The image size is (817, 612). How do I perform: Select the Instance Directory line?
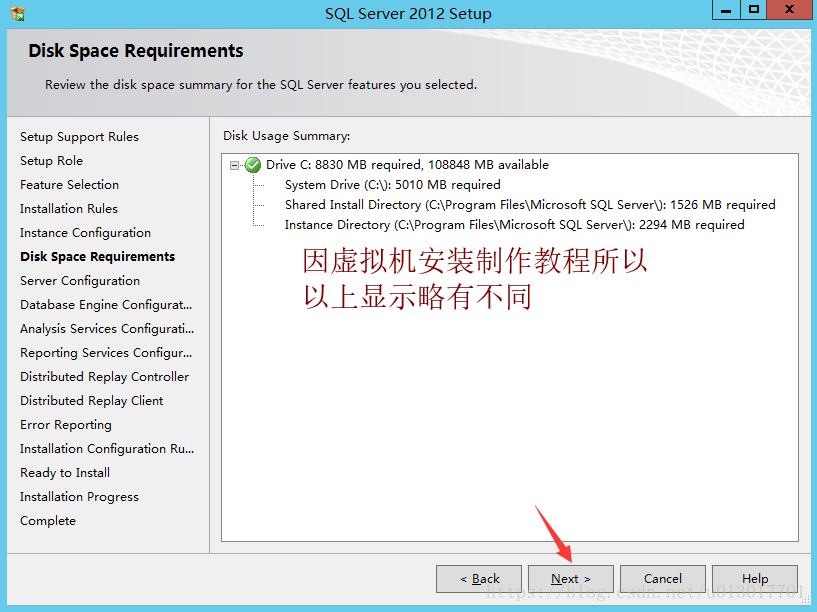pos(514,225)
